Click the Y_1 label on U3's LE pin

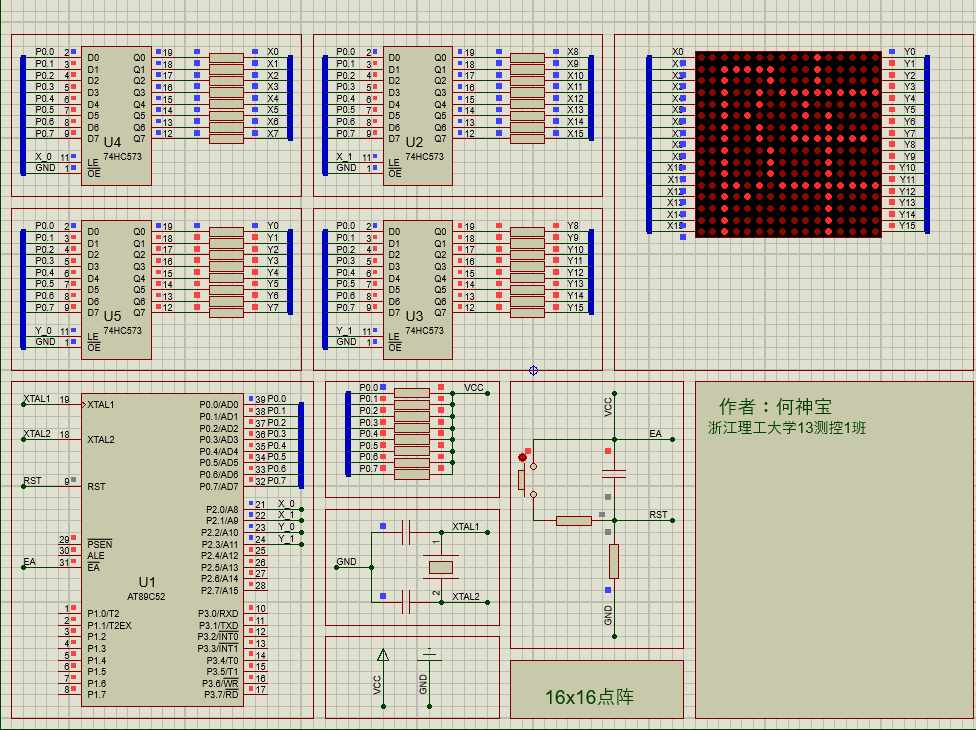point(344,330)
